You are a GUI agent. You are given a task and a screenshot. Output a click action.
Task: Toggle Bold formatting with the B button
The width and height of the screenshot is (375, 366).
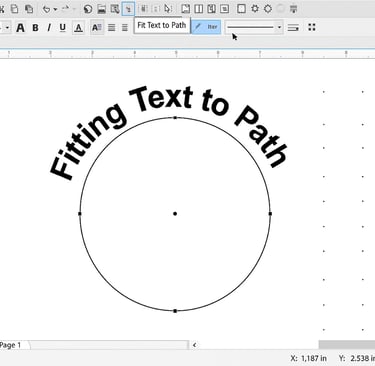tap(35, 28)
